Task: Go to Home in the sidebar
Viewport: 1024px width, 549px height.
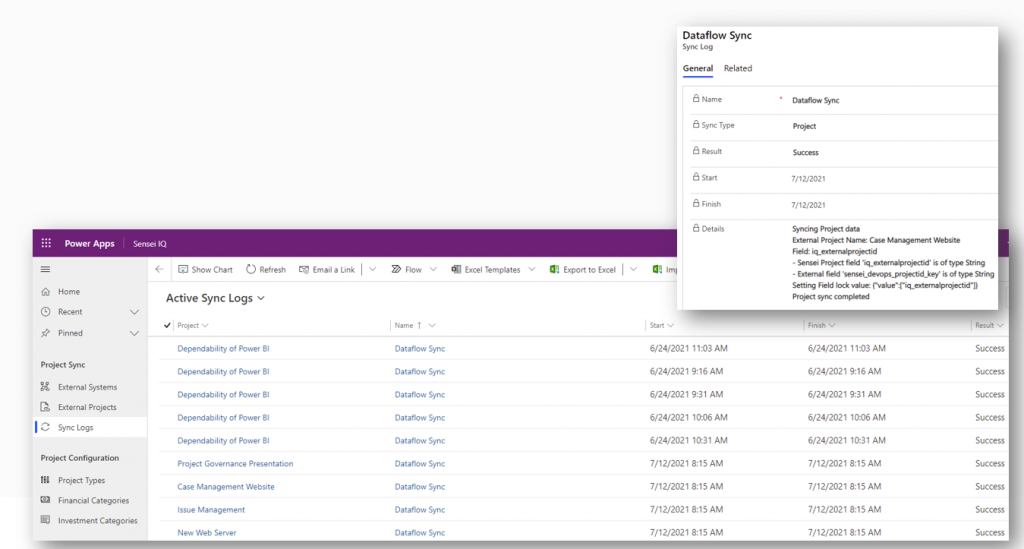Action: 69,292
